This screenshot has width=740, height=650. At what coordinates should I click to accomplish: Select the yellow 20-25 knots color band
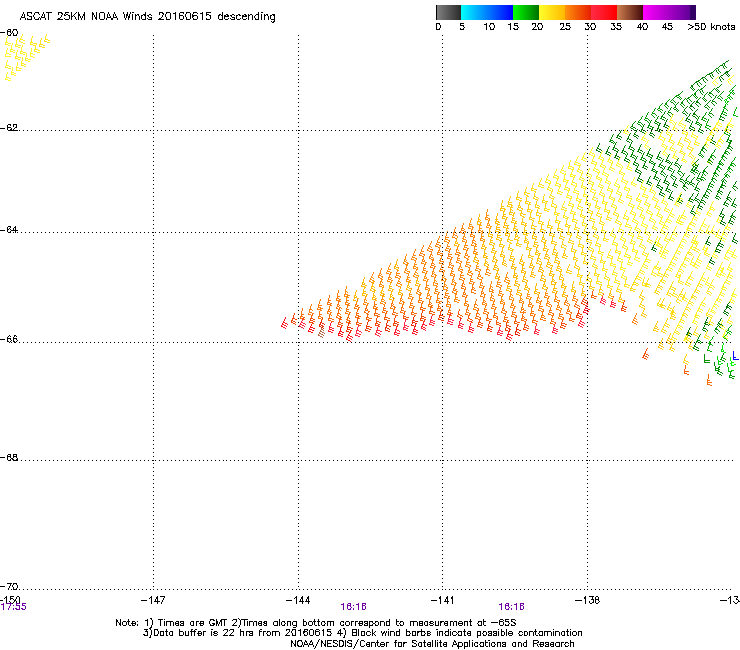(552, 12)
